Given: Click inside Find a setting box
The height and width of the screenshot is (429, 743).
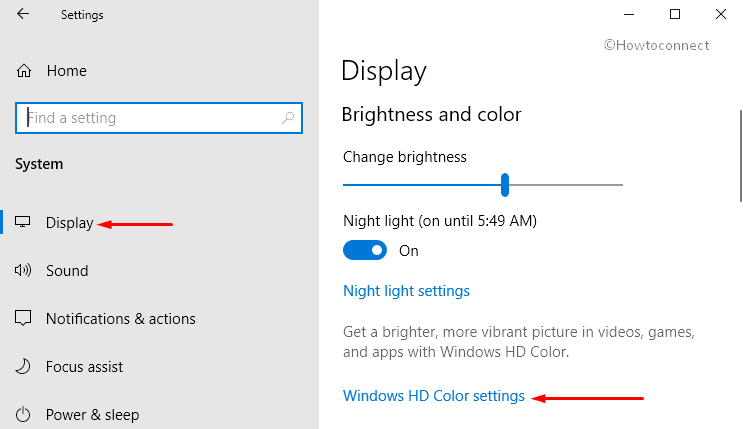Looking at the screenshot, I should [x=159, y=118].
